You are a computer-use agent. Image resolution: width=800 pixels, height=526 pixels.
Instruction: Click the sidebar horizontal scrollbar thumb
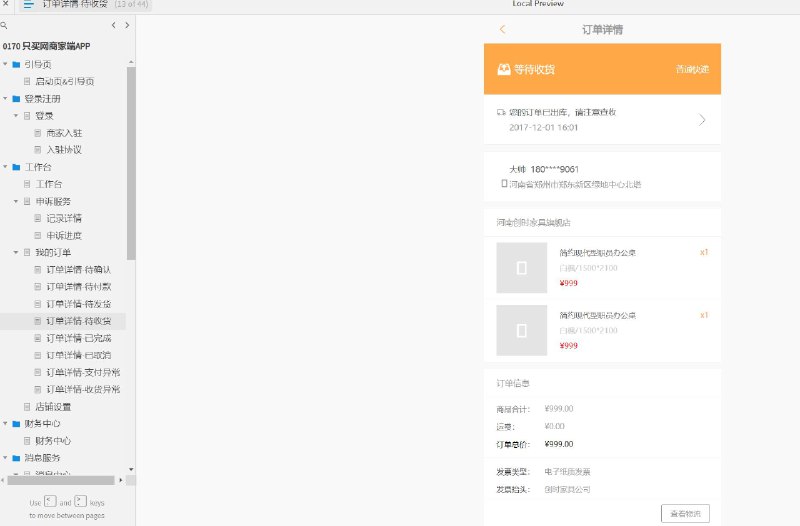pos(61,480)
